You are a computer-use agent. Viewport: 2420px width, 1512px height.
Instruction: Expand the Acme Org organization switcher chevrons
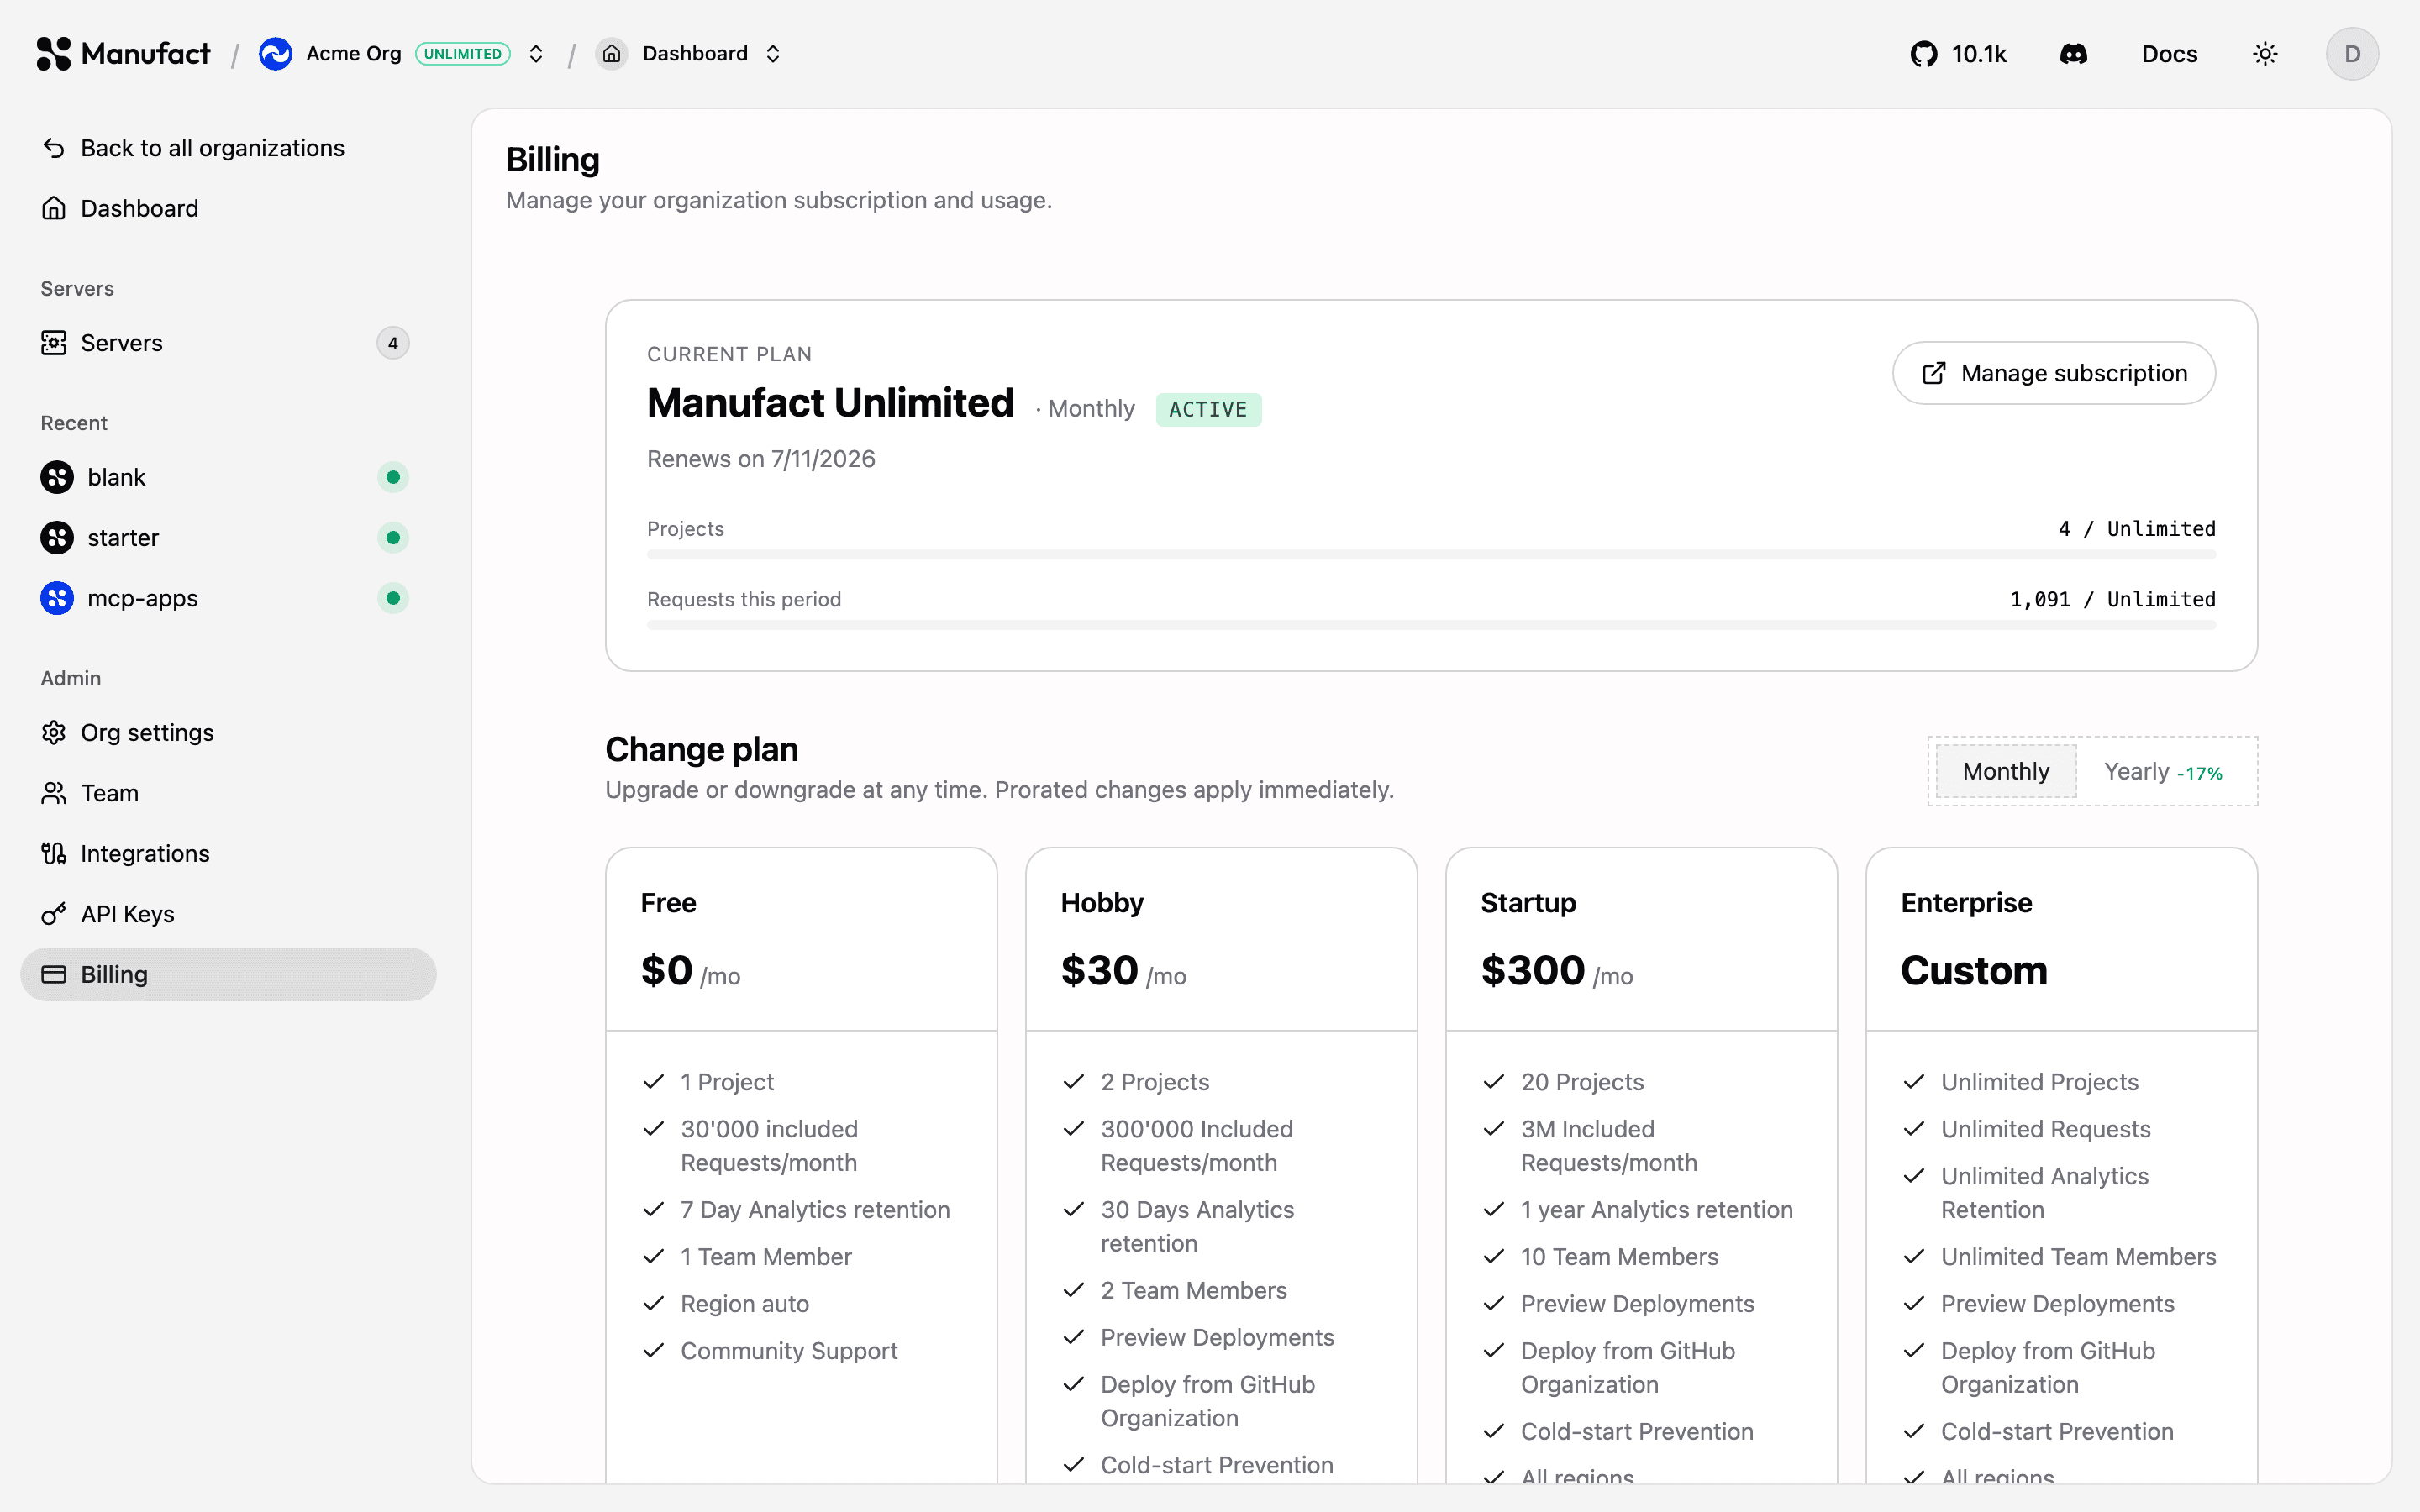536,54
